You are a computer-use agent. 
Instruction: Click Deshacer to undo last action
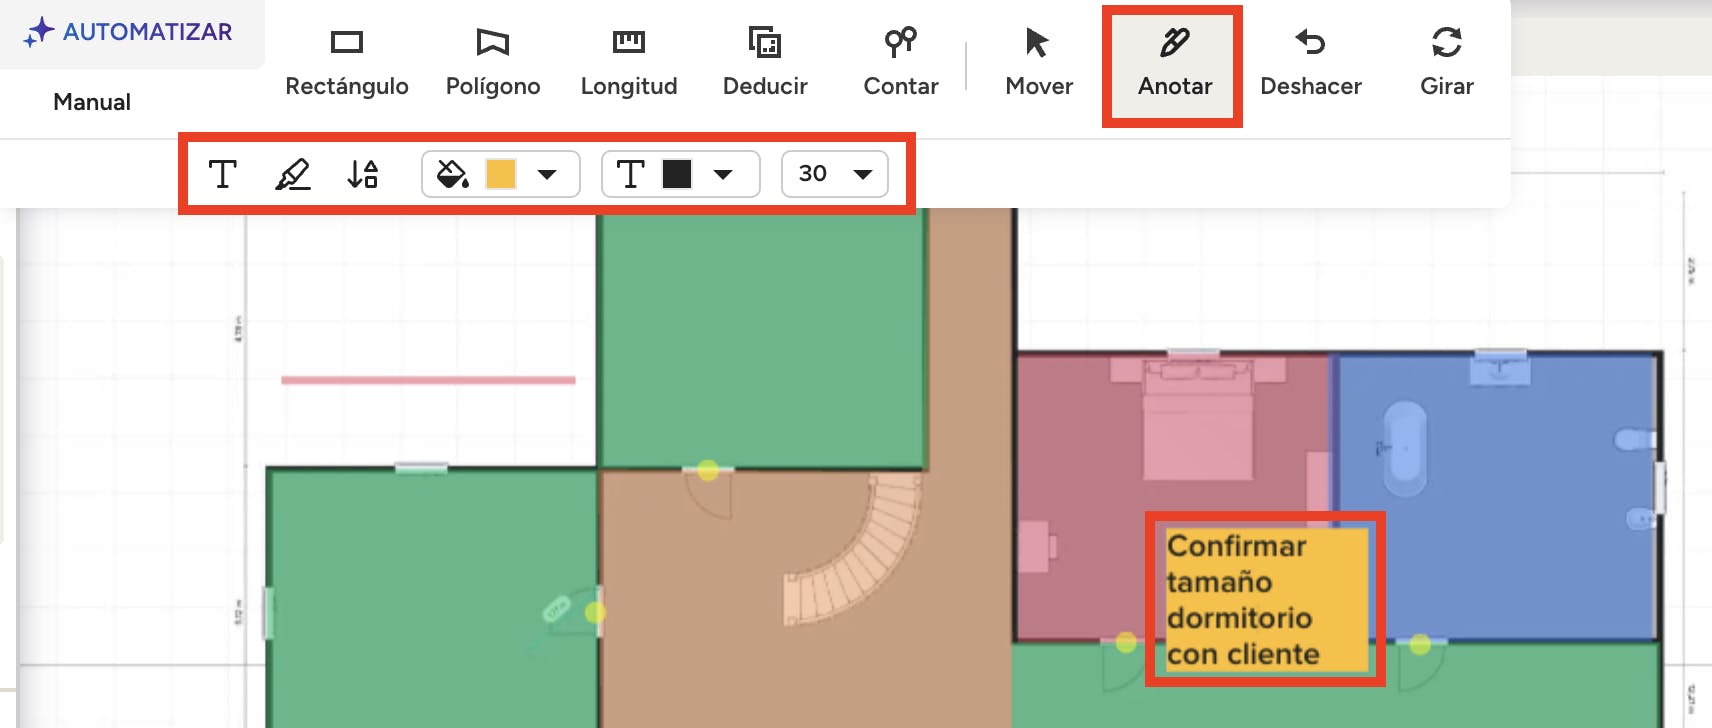1310,62
